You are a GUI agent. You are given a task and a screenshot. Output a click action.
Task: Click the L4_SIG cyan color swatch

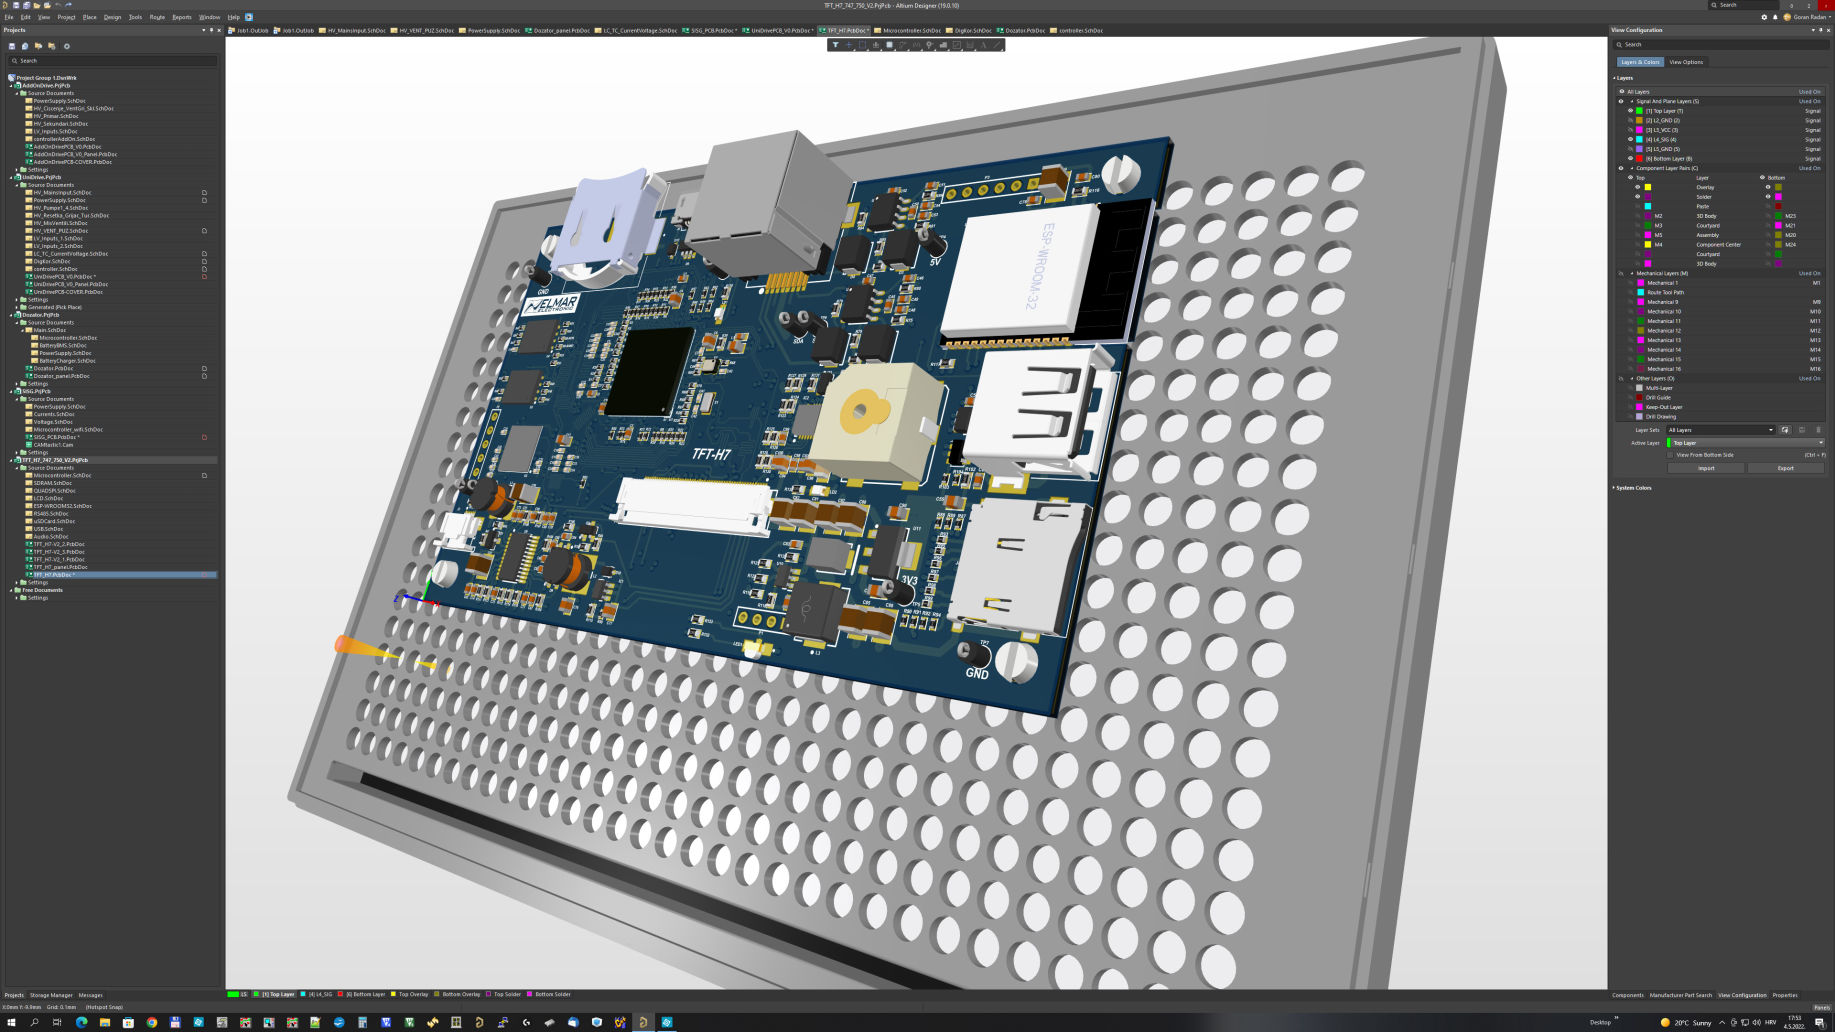pos(1640,140)
